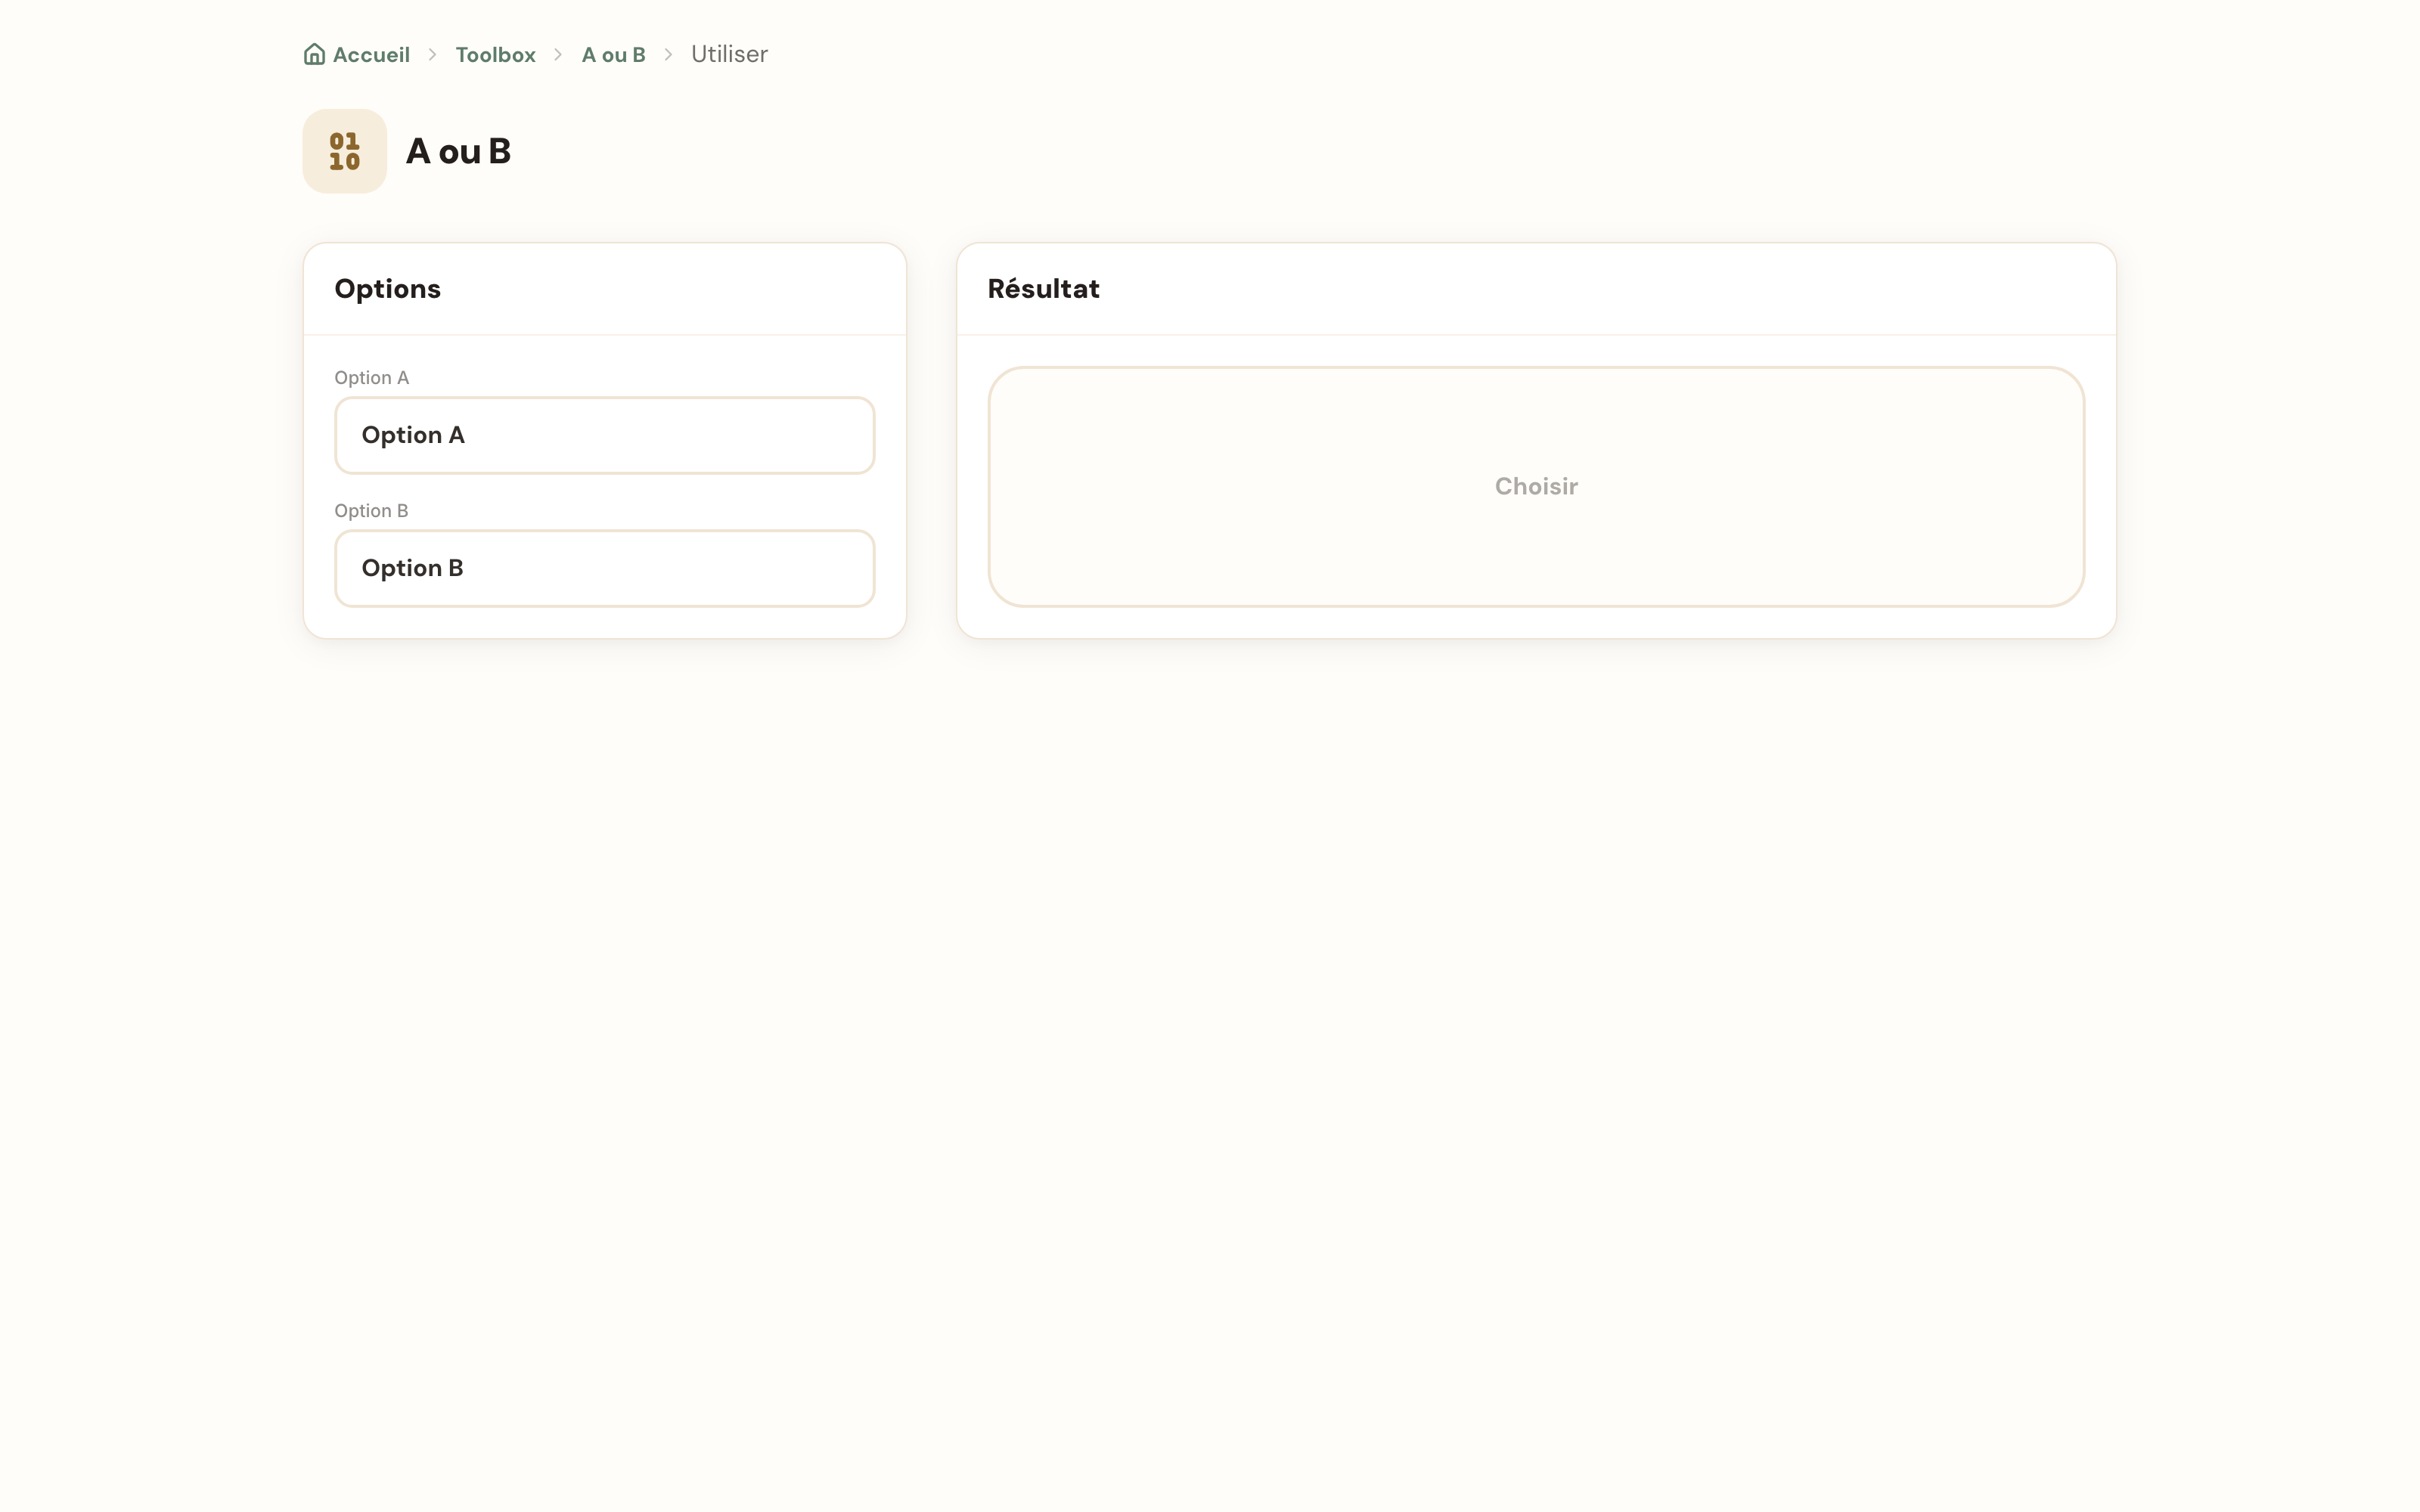Click the Choisir result button
This screenshot has width=2420, height=1512.
point(1536,486)
